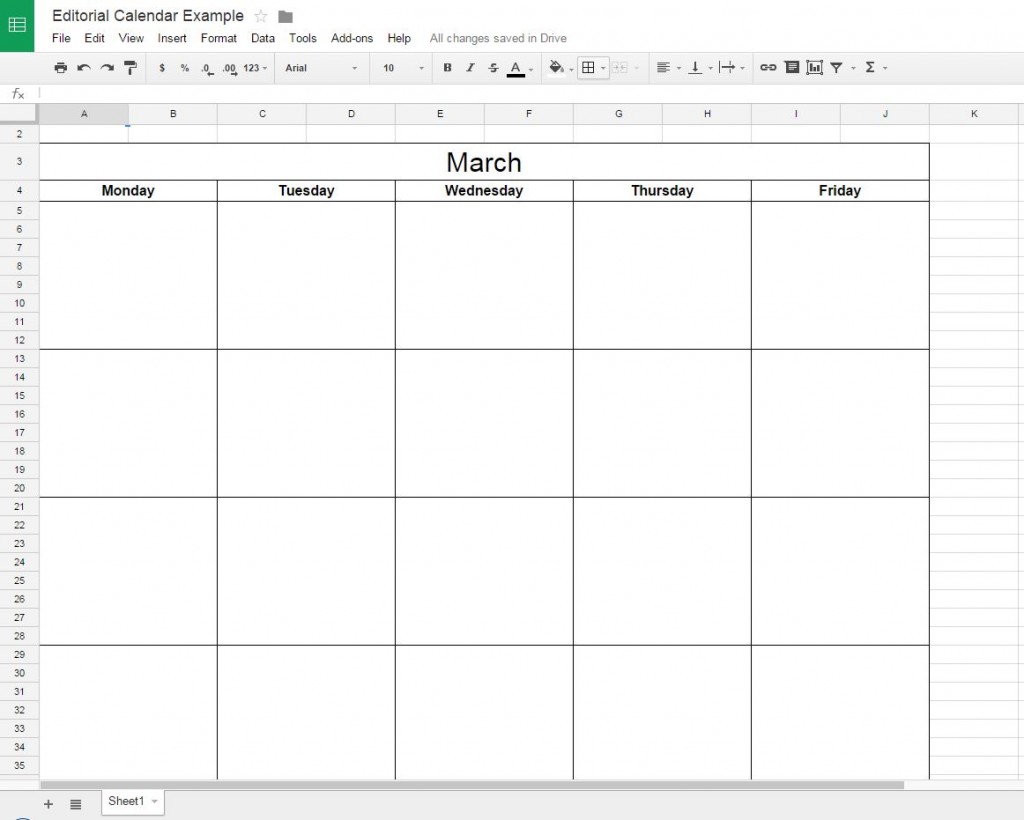Click the Insert comment icon
Screen dimensions: 1024x820
pyautogui.click(x=791, y=67)
